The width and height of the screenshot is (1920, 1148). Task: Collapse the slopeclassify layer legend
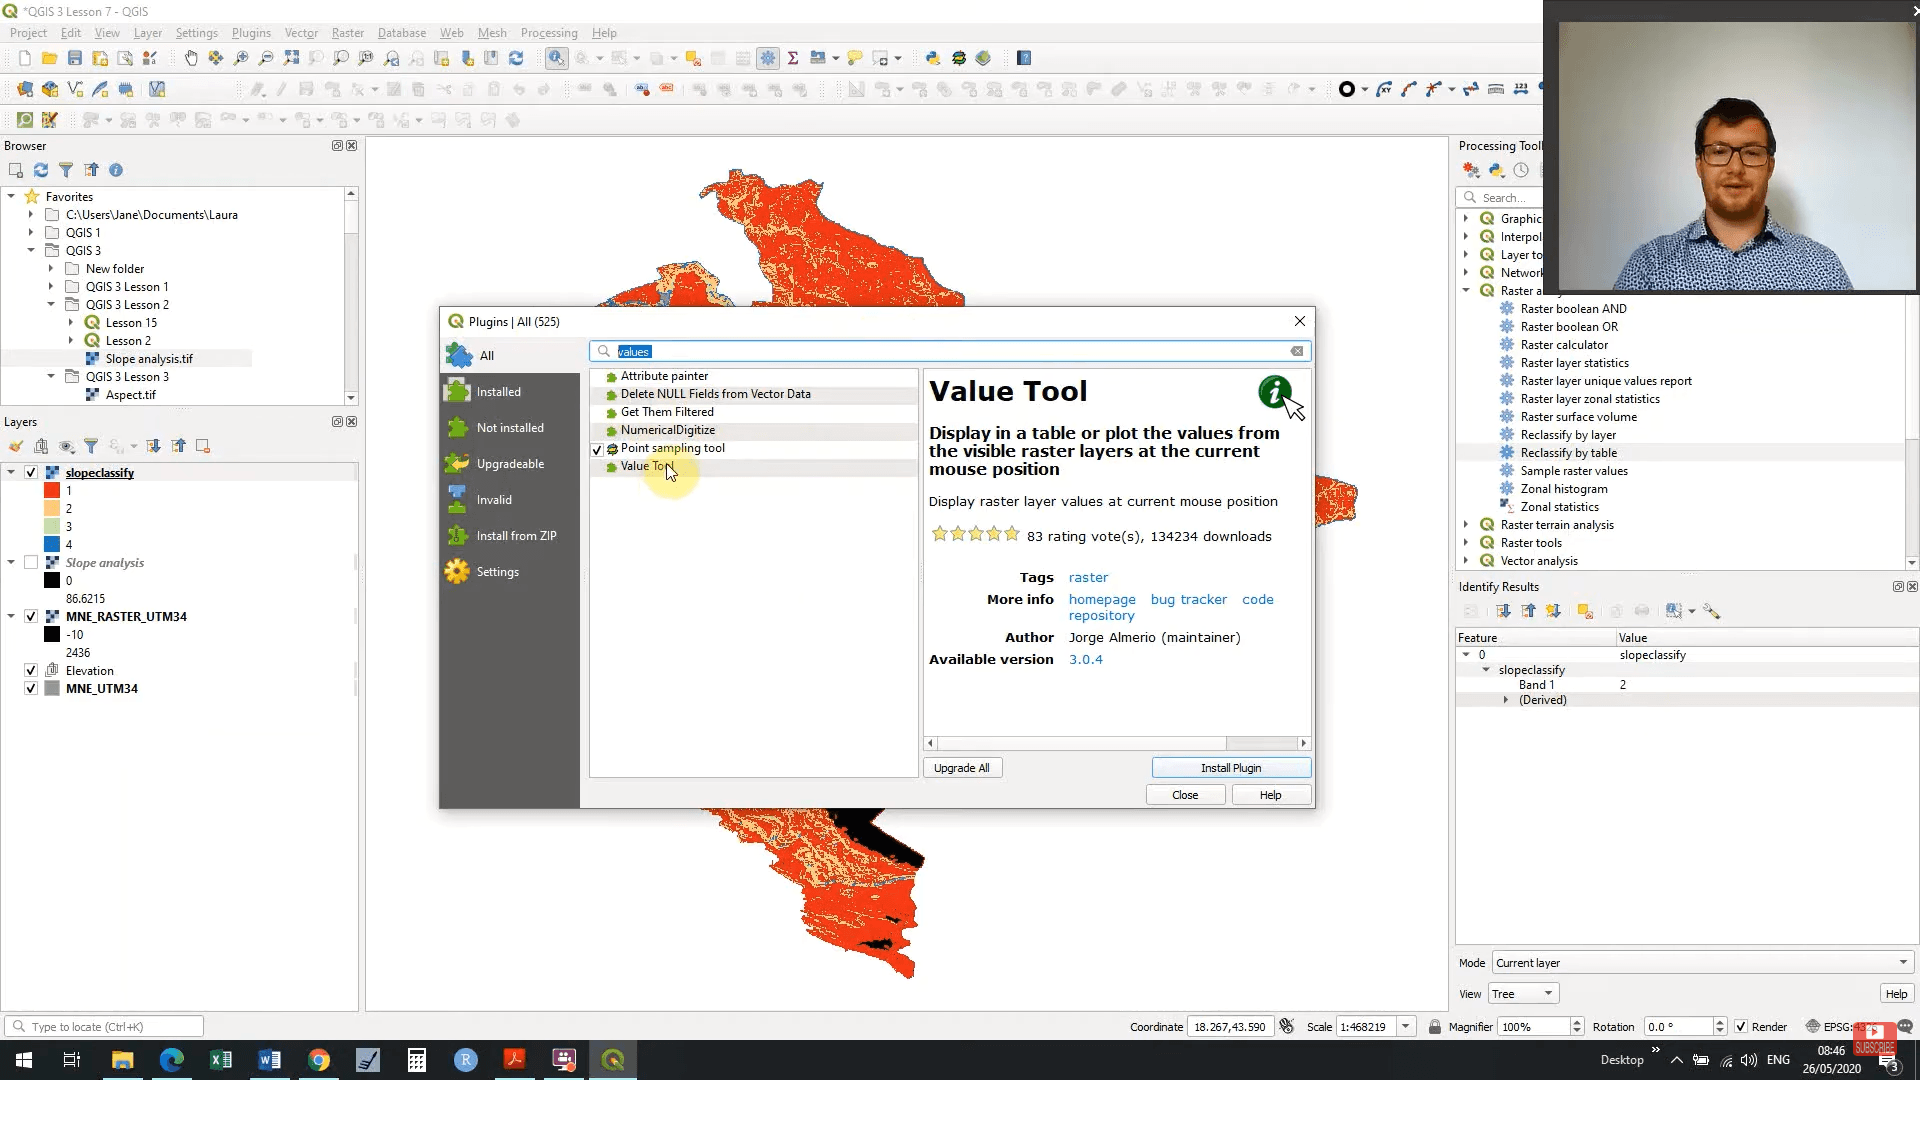tap(11, 473)
